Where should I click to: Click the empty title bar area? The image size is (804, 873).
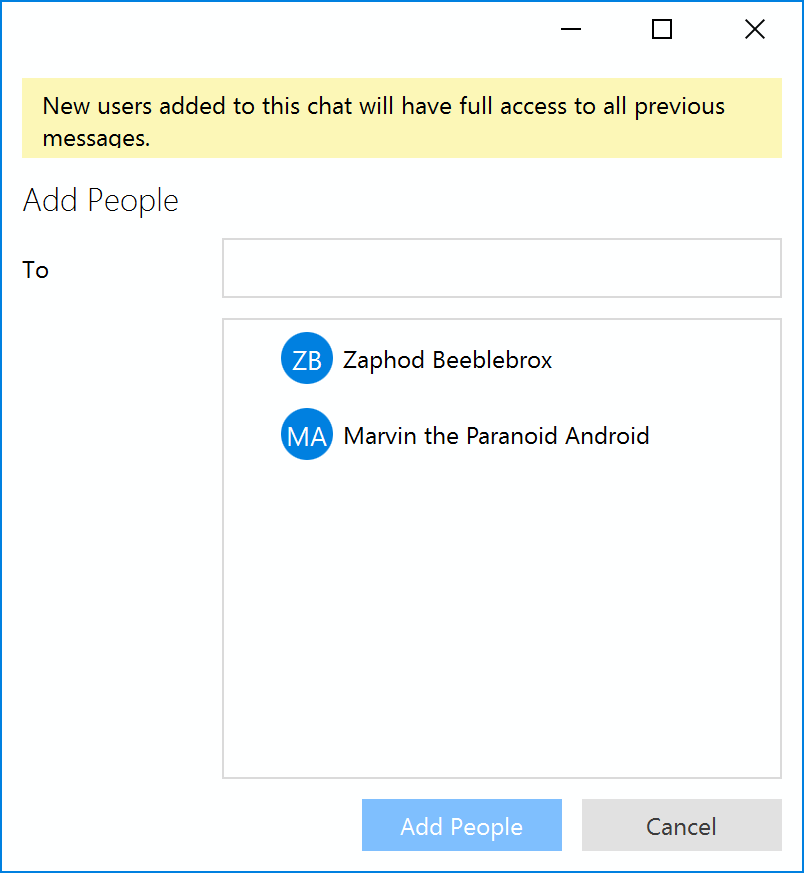(x=280, y=30)
